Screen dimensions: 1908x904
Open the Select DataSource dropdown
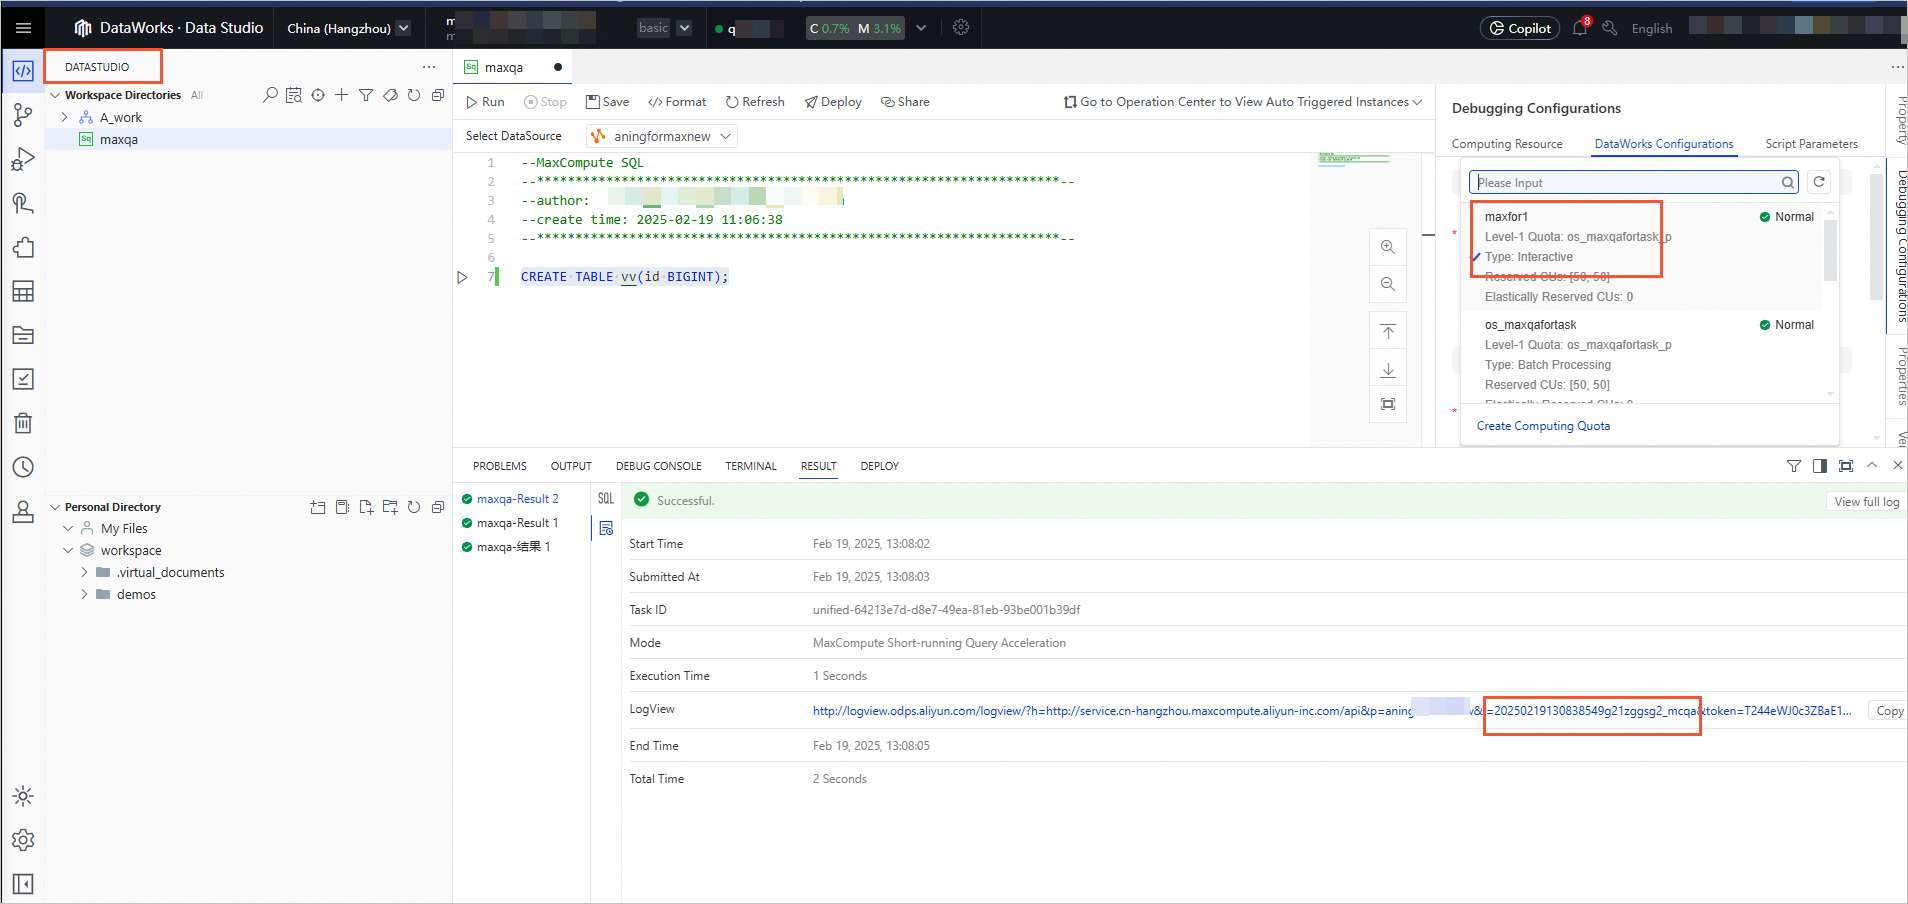[662, 136]
